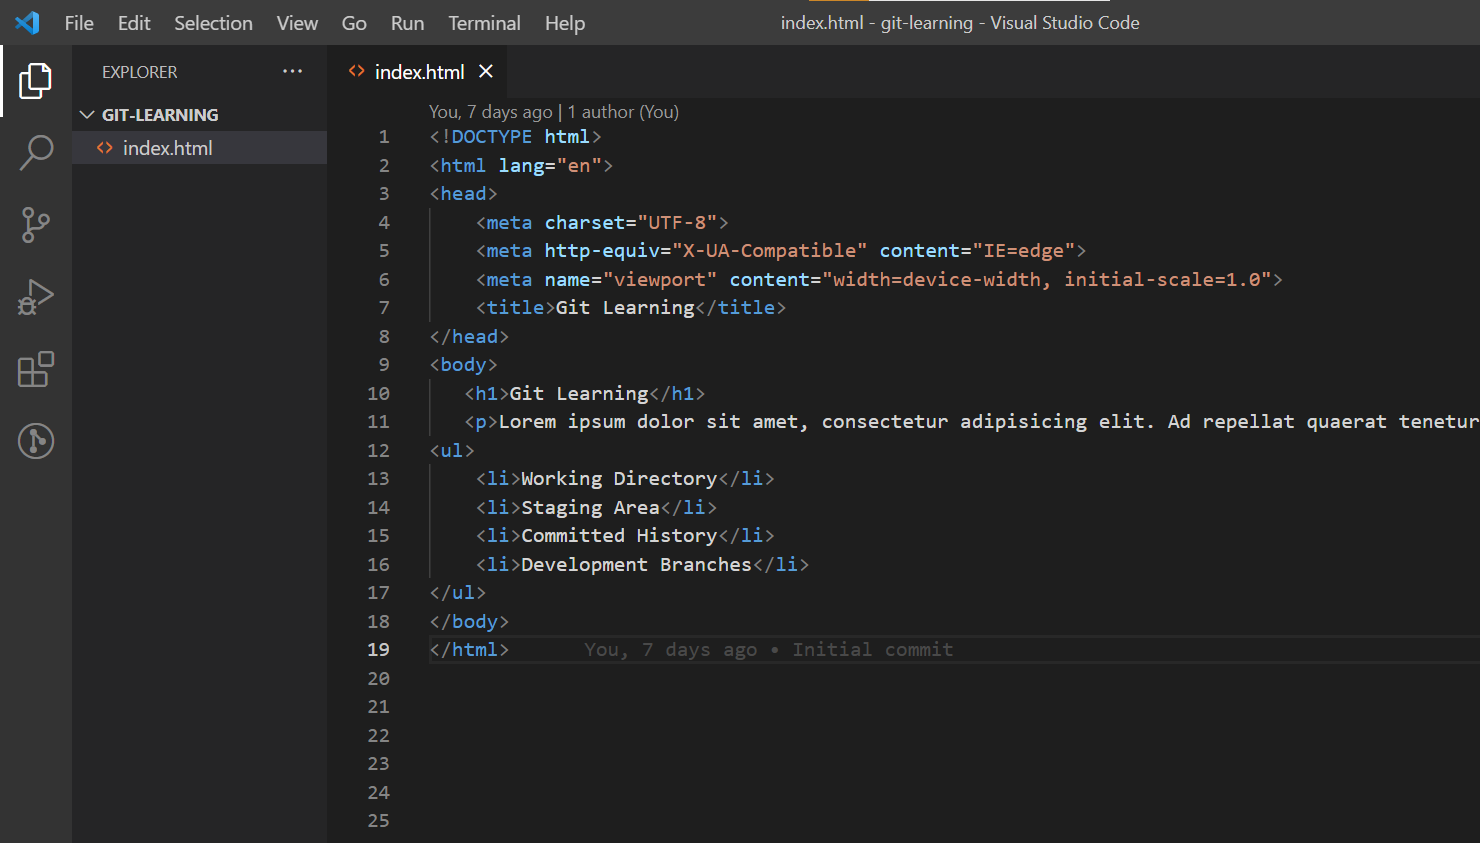Open the Run and Debug view
Screen dimensions: 1480x843
click(35, 297)
